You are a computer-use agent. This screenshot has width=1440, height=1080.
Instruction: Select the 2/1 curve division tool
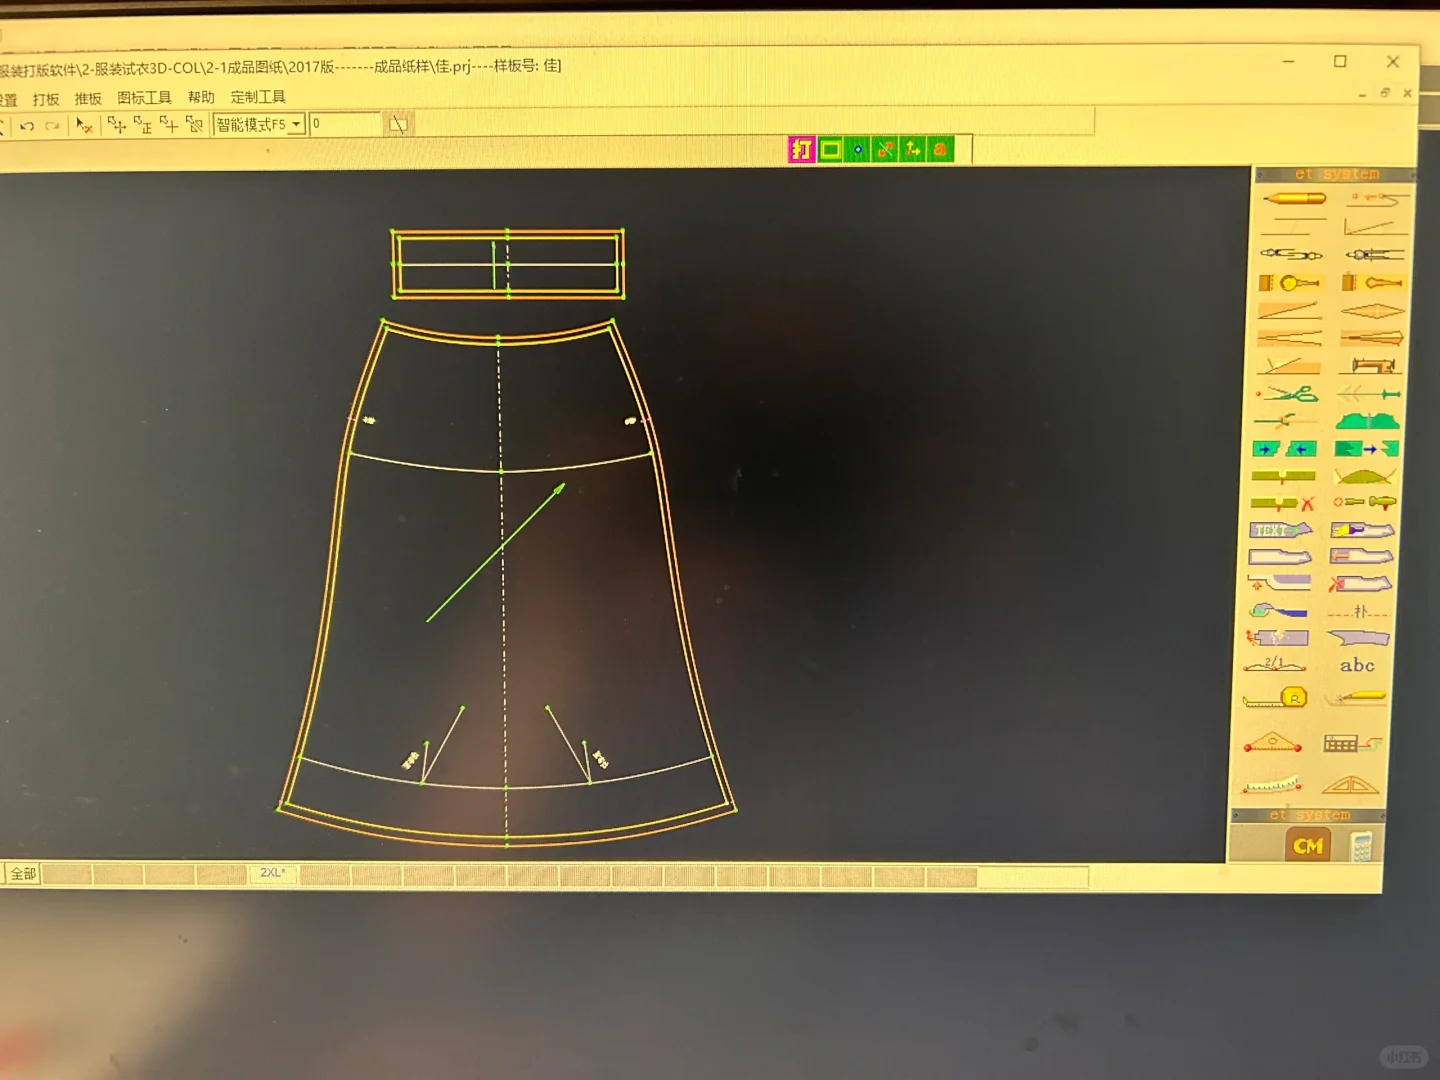(1275, 663)
